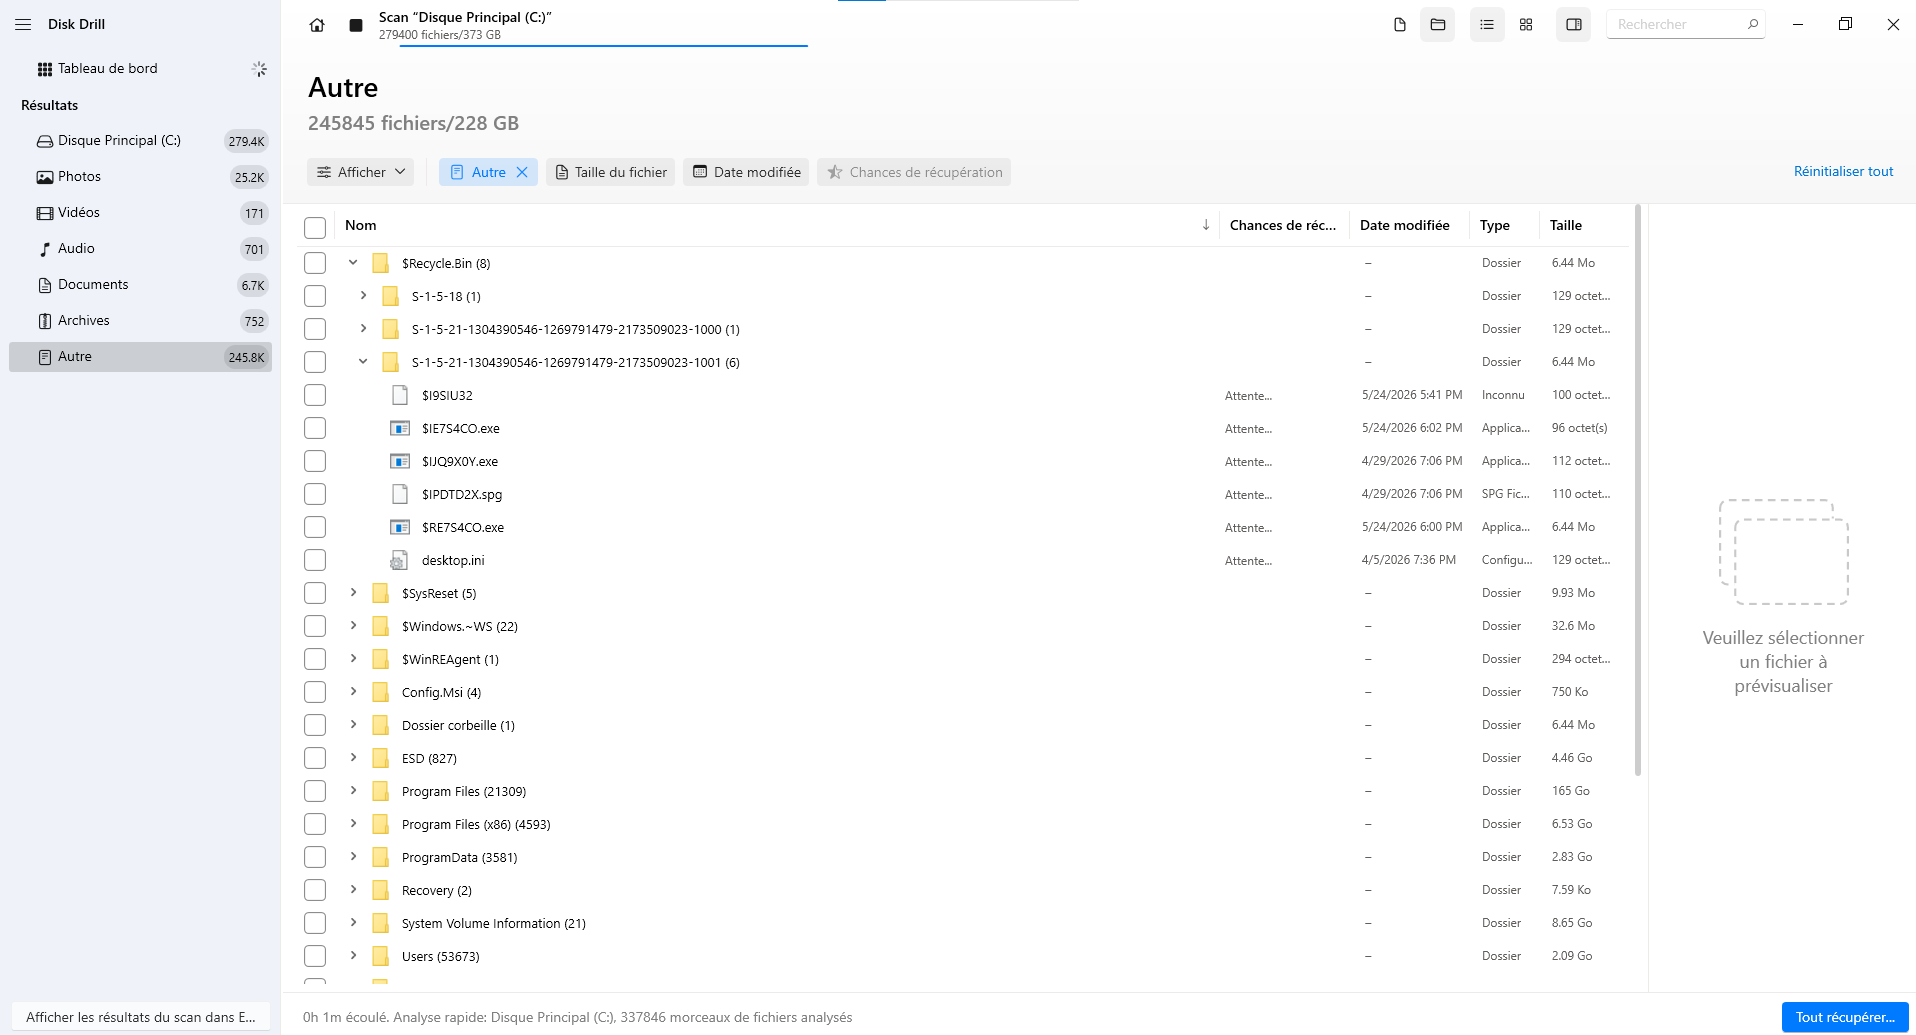
Task: Expand the Config.Msi folder
Action: click(x=353, y=691)
